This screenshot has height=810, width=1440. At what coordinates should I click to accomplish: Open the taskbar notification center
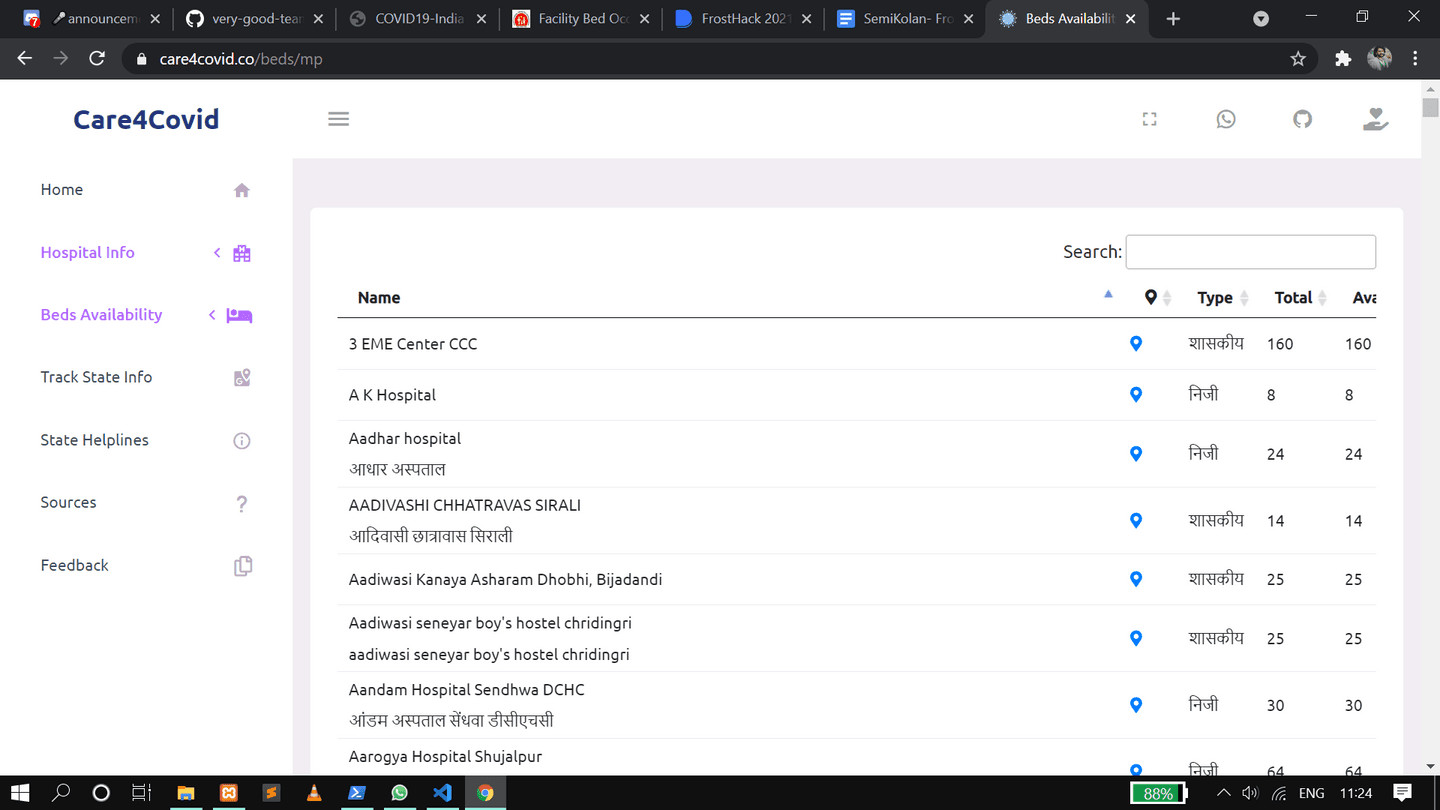click(x=1404, y=793)
